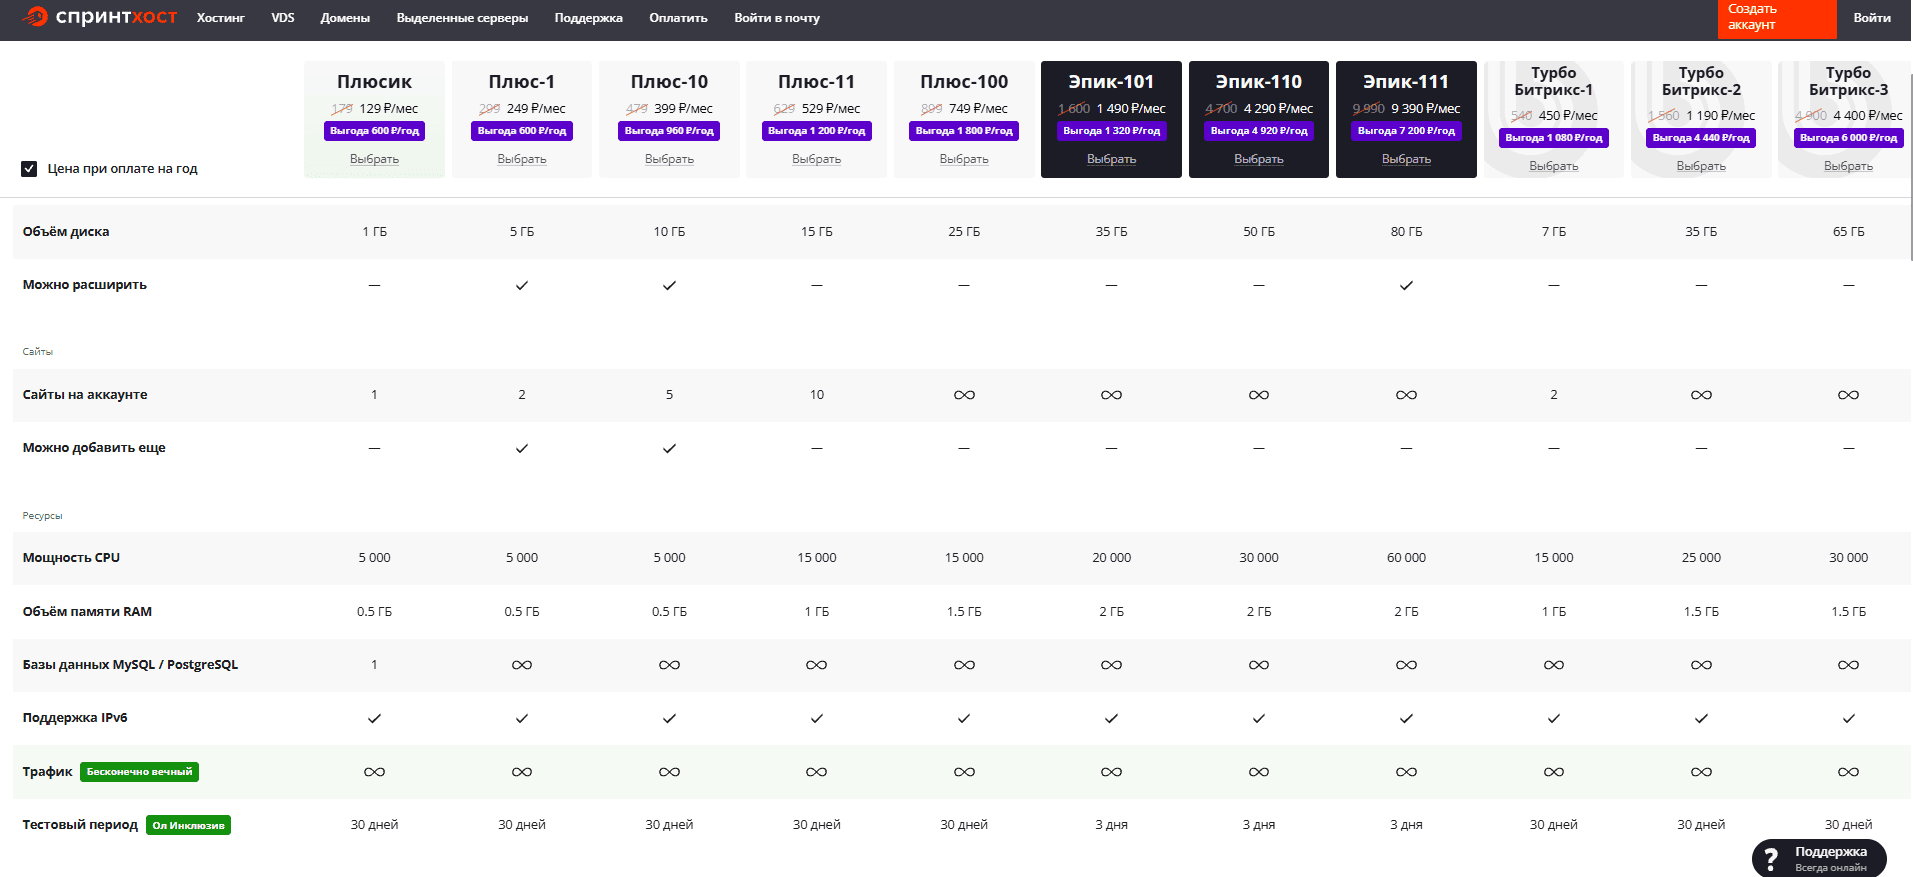Open the Домены navigation item
Screen dimensions: 1913x877
click(345, 18)
